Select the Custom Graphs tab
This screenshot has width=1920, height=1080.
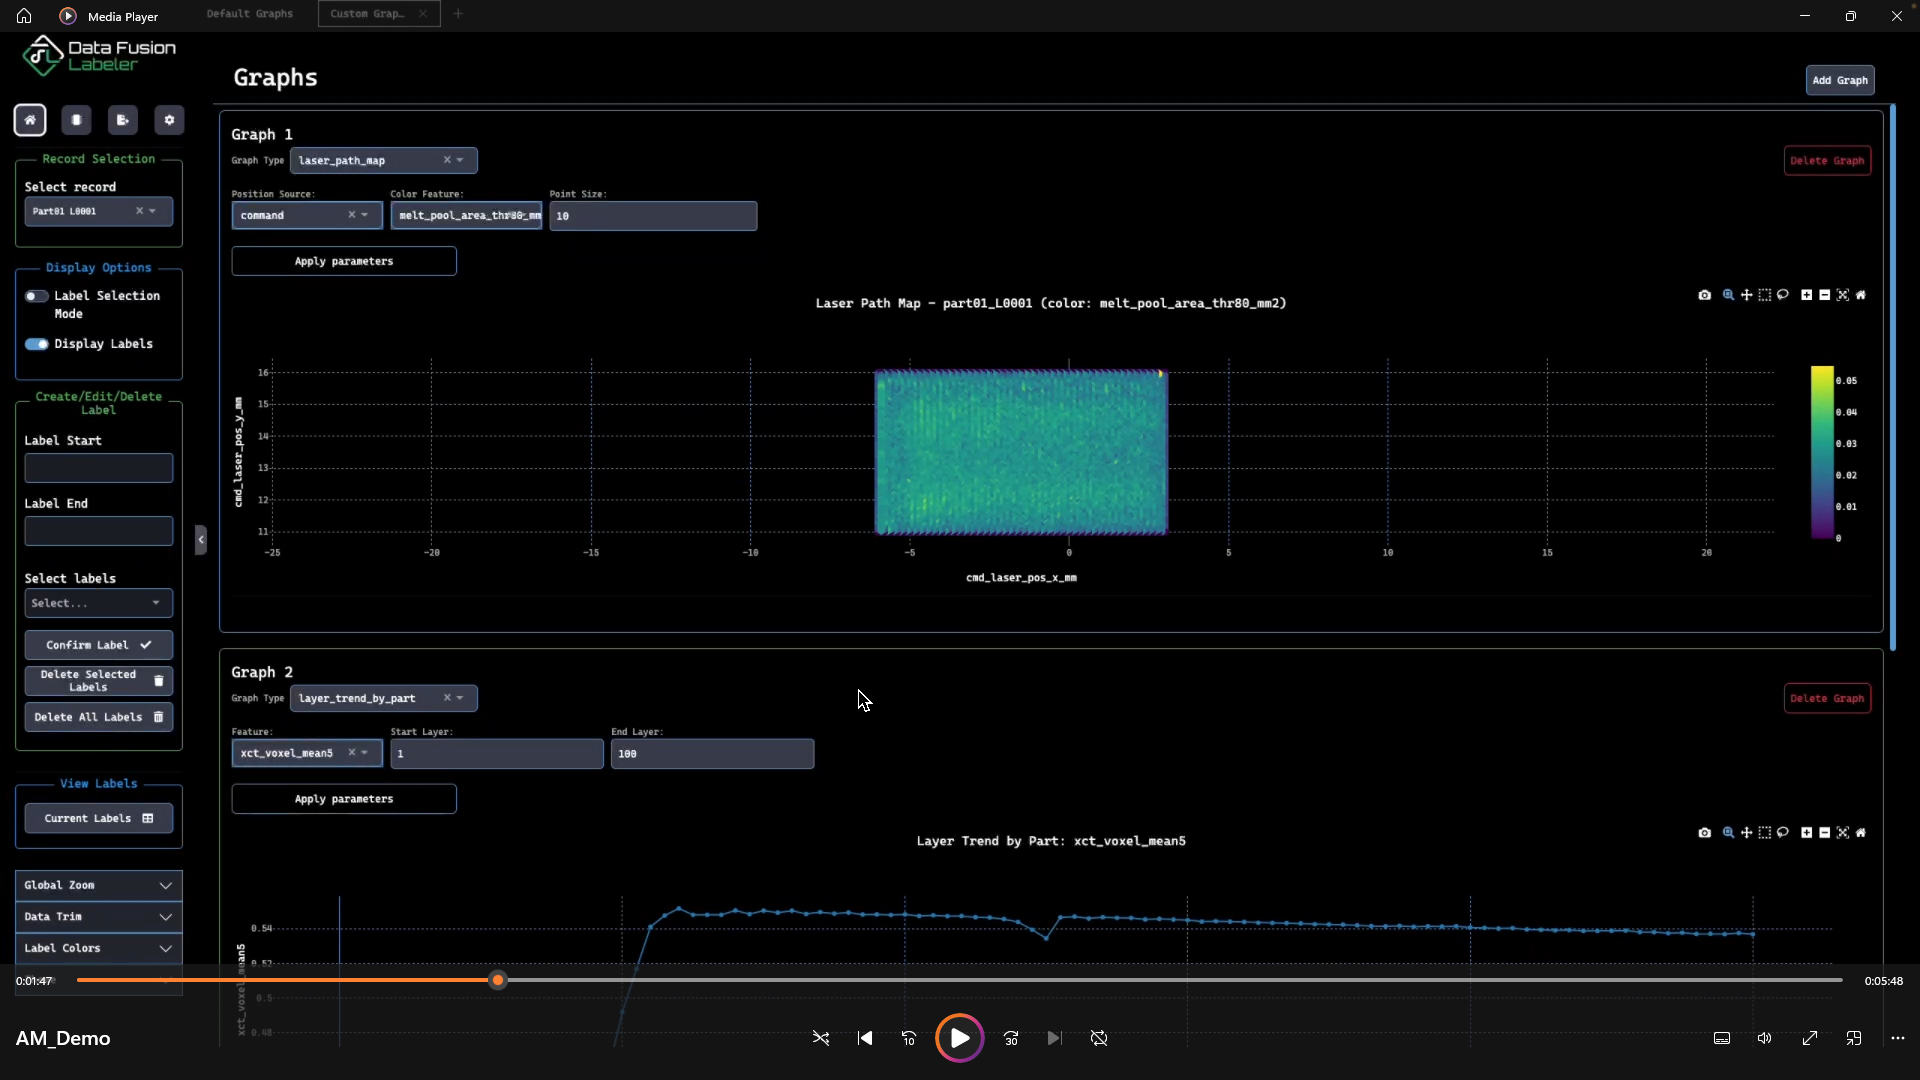367,14
